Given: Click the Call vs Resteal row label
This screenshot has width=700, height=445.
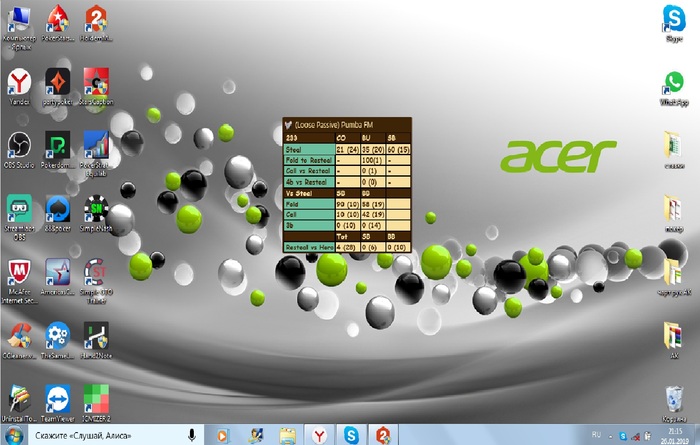Looking at the screenshot, I should point(309,171).
